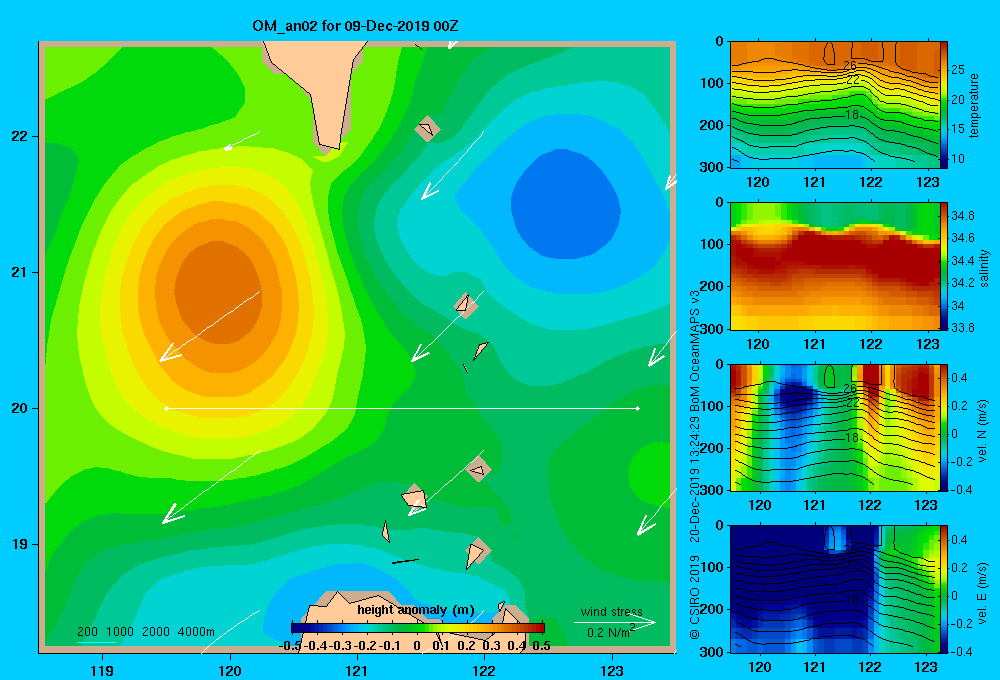Click the main map longitude 123 label
Screen dimensions: 1000x680
coord(612,670)
